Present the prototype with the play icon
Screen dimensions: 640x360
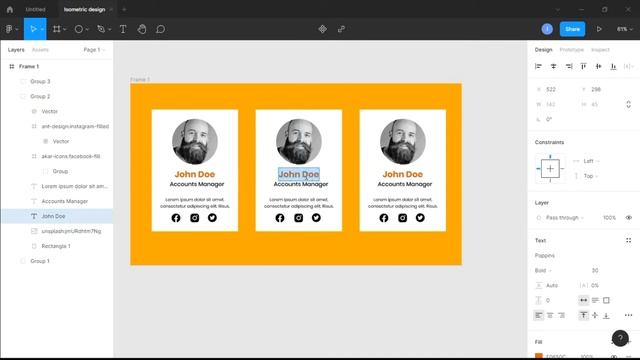[x=599, y=29]
